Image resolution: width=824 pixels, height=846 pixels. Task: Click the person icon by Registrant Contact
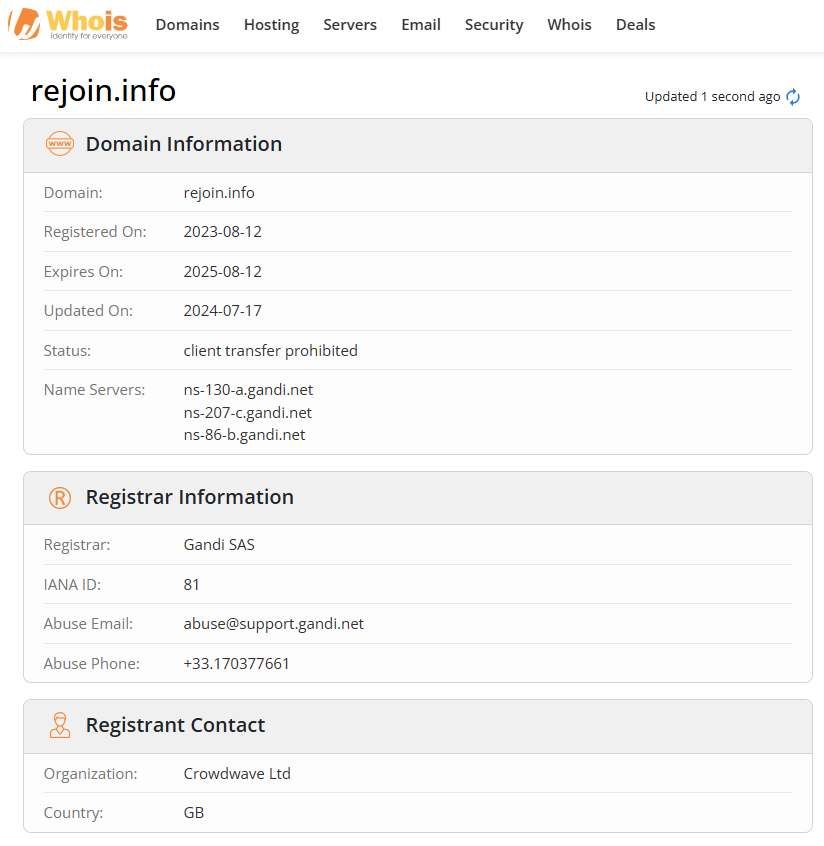coord(60,725)
